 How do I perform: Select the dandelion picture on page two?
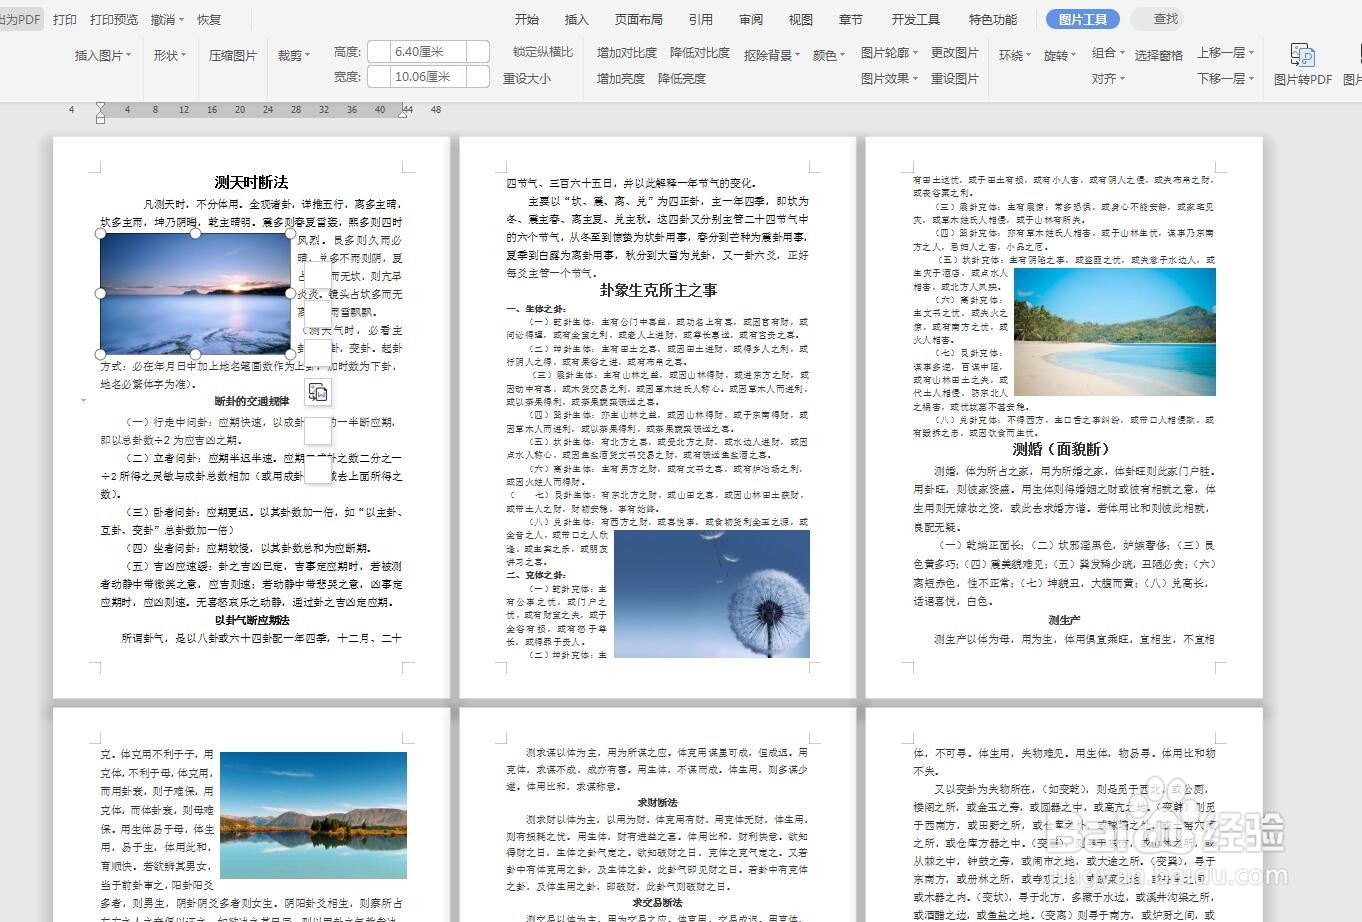tap(712, 594)
